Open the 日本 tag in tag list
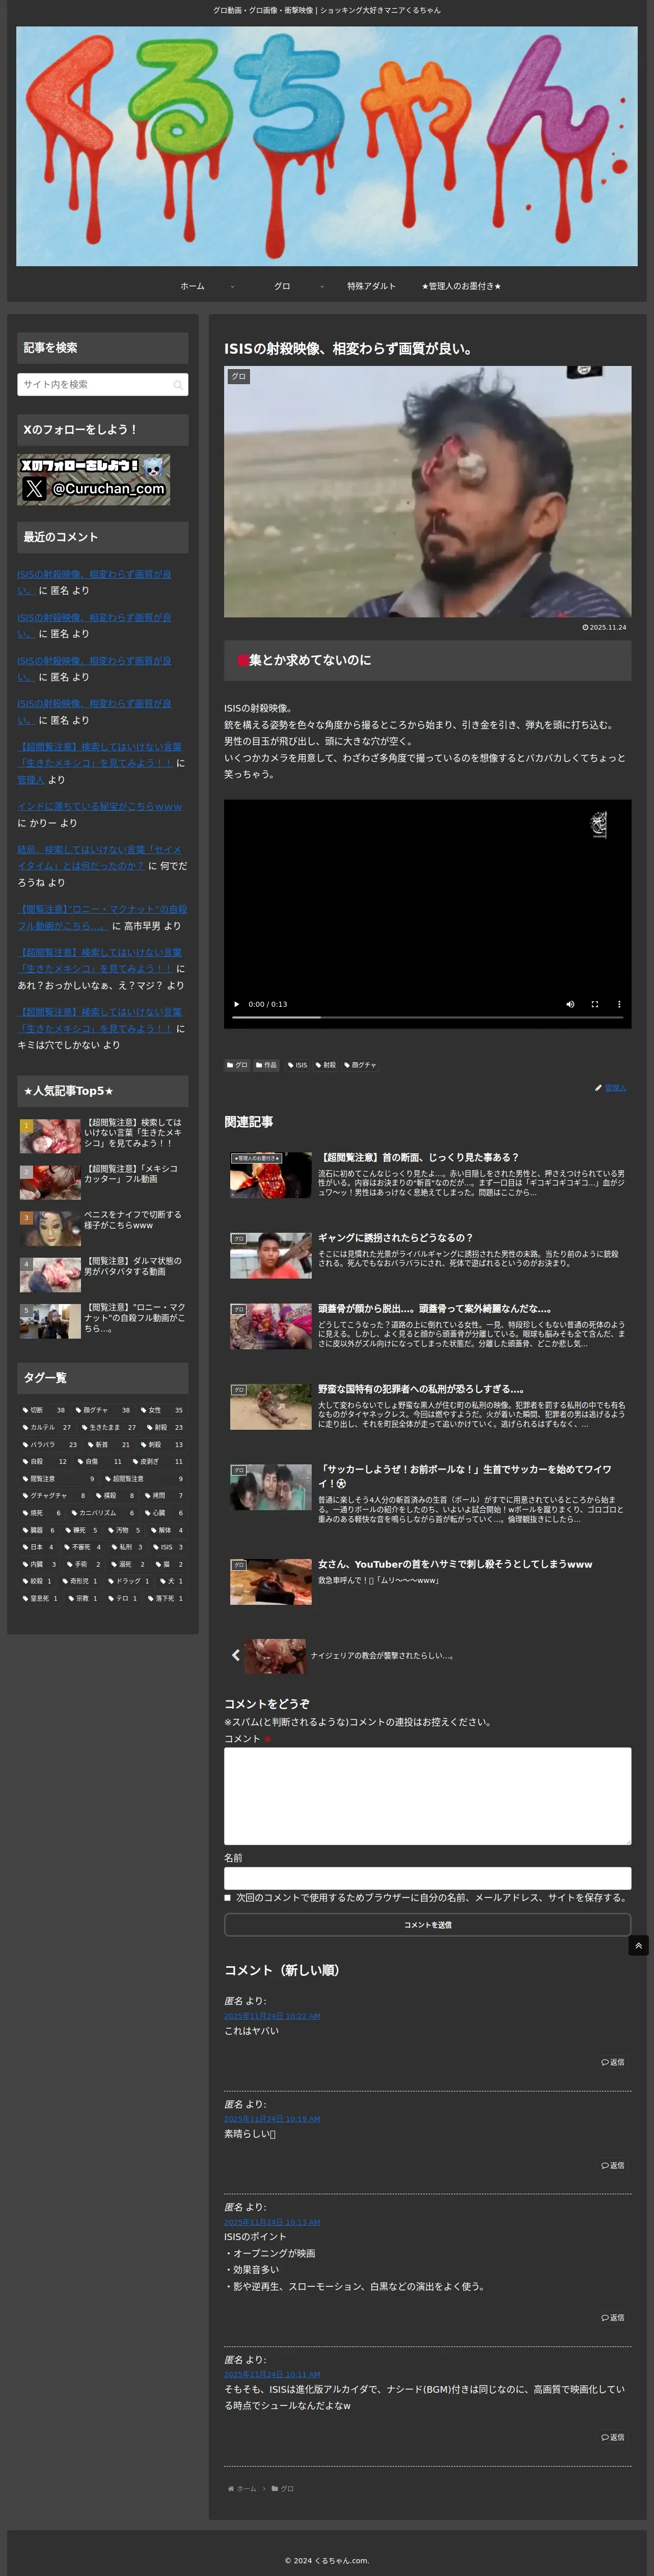Image resolution: width=654 pixels, height=2576 pixels. [x=38, y=1547]
